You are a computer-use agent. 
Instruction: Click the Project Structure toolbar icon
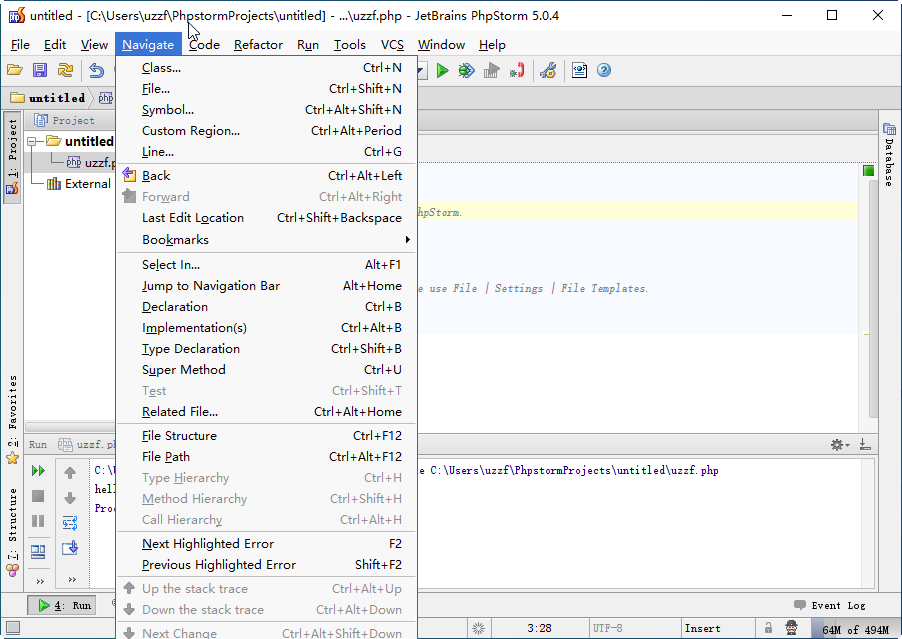point(579,70)
